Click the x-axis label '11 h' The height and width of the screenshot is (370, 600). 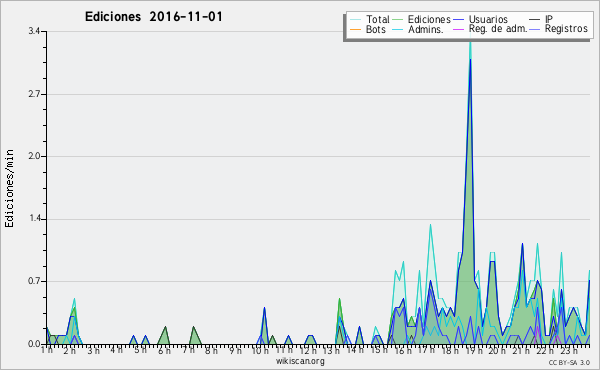pyautogui.click(x=284, y=350)
